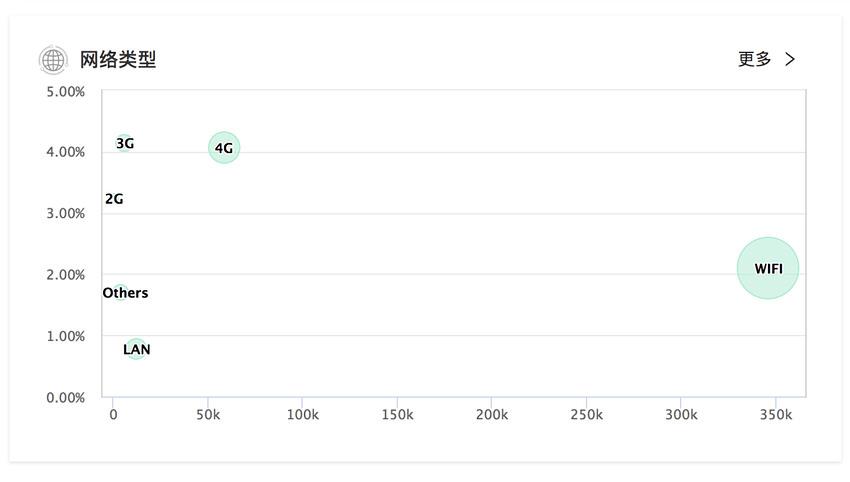The image size is (850, 482).
Task: Click the LAN bubble
Action: [x=136, y=349]
